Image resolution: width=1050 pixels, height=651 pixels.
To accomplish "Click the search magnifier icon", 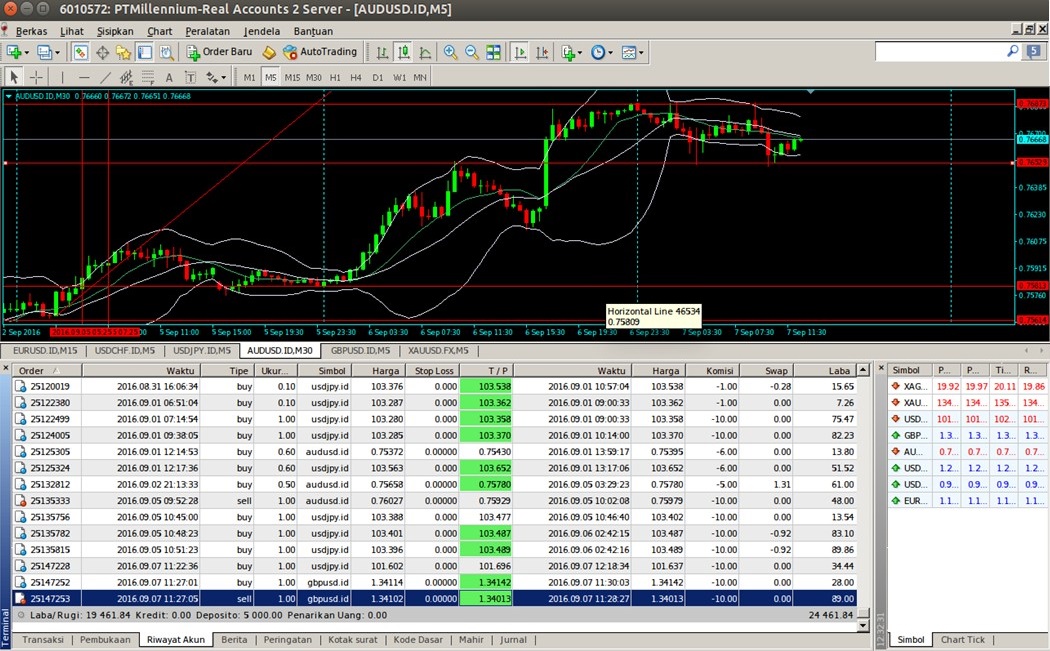I will 1012,51.
